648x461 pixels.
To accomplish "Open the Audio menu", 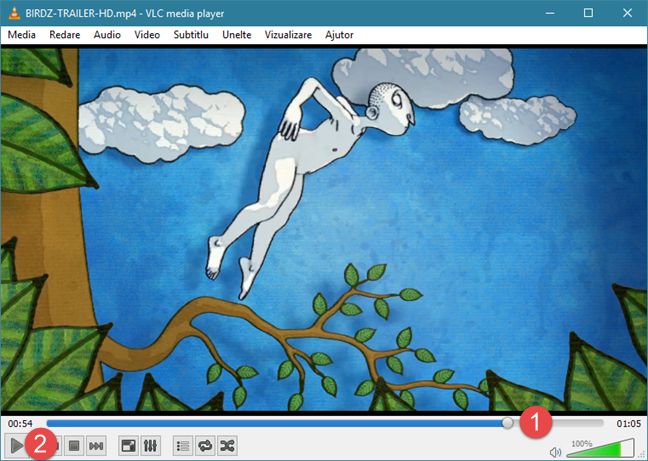I will (x=107, y=35).
